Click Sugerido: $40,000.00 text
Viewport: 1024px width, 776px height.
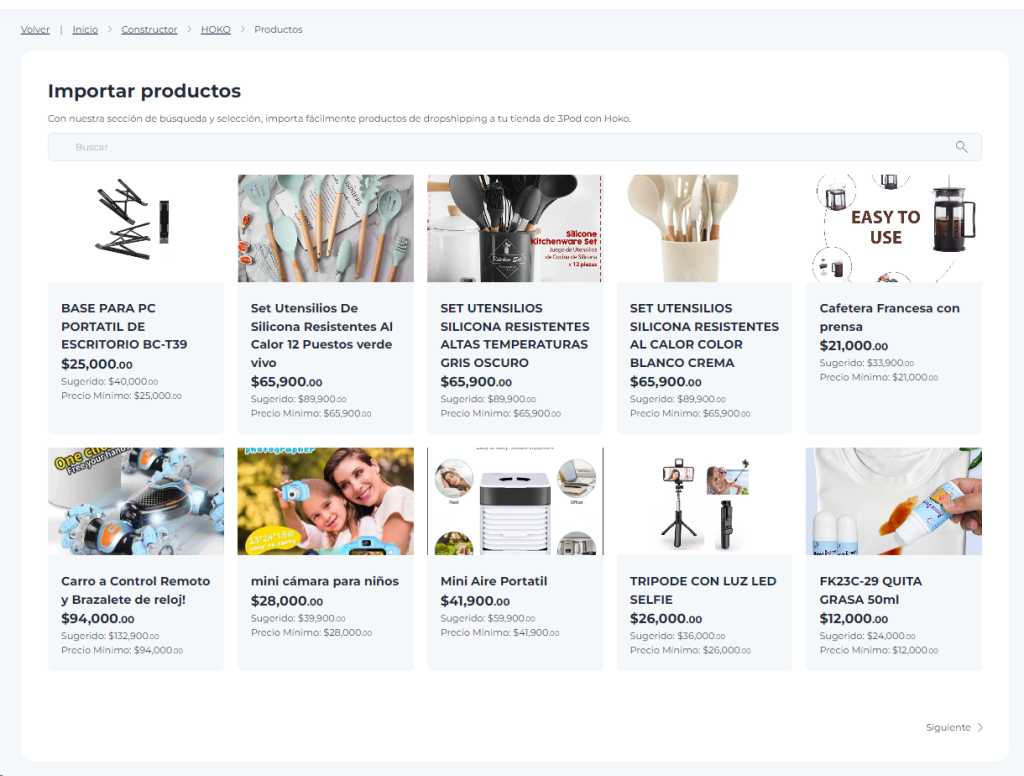pyautogui.click(x=110, y=381)
